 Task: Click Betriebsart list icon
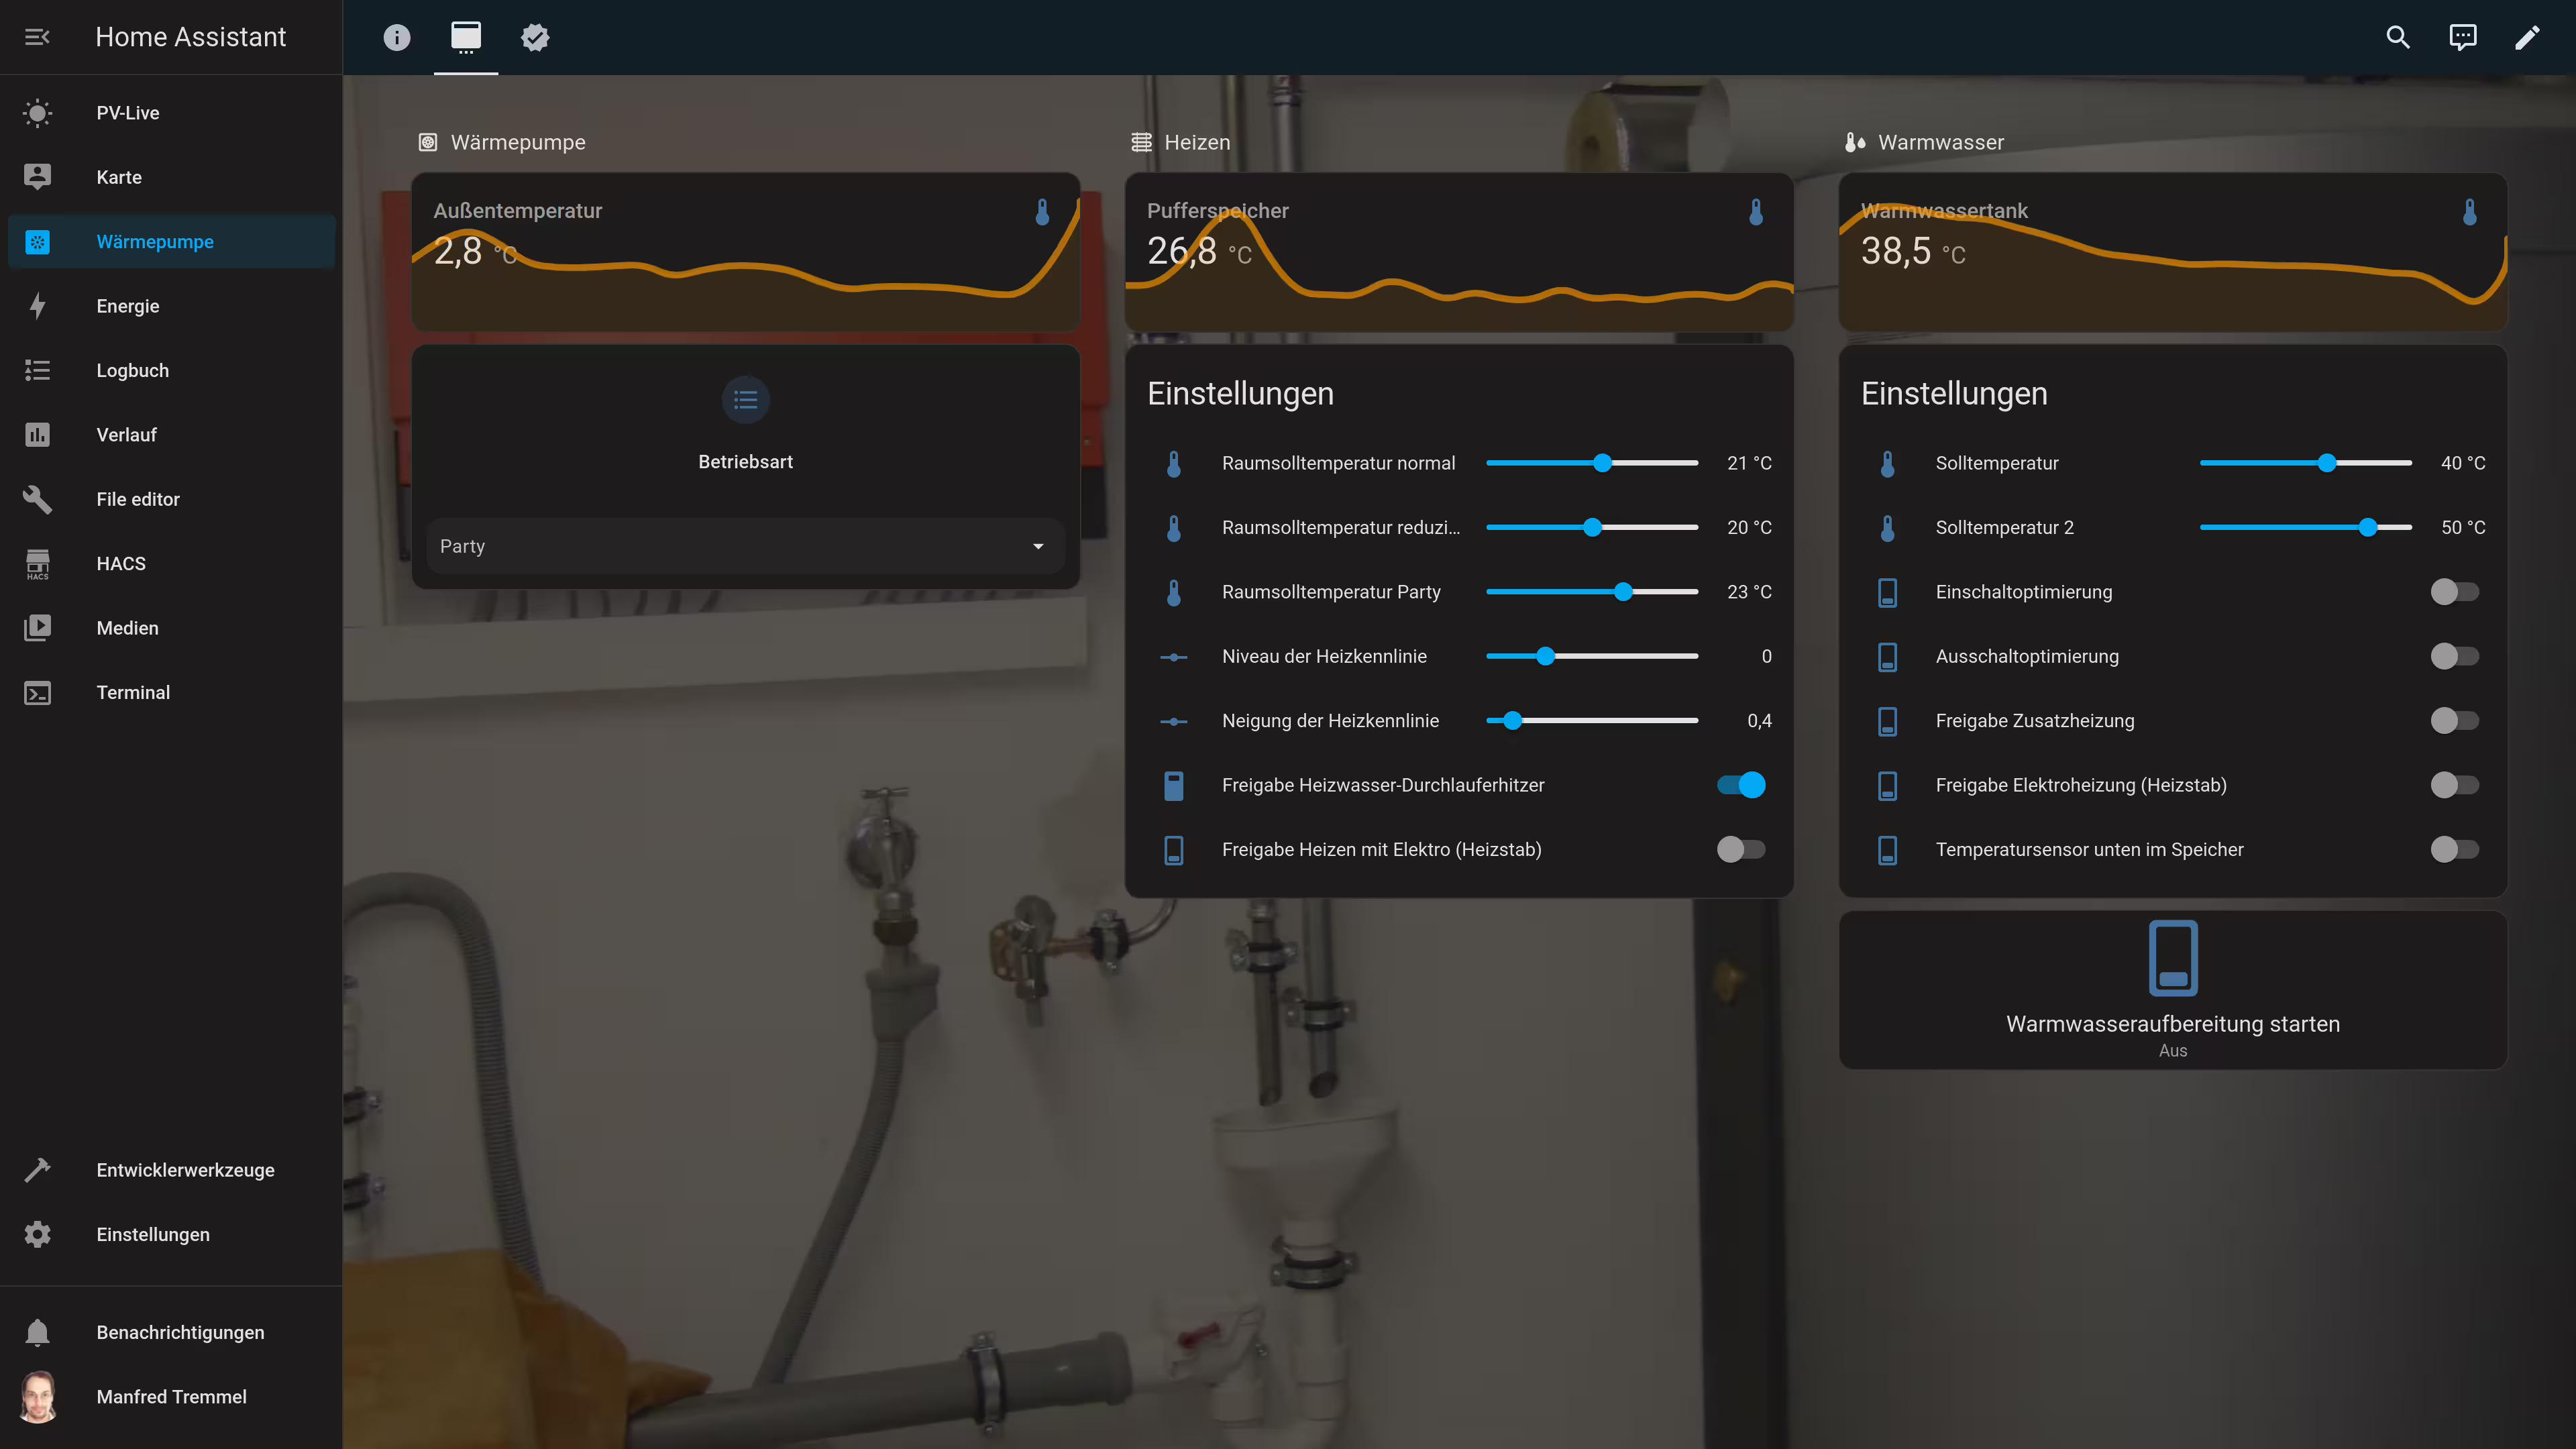[745, 400]
